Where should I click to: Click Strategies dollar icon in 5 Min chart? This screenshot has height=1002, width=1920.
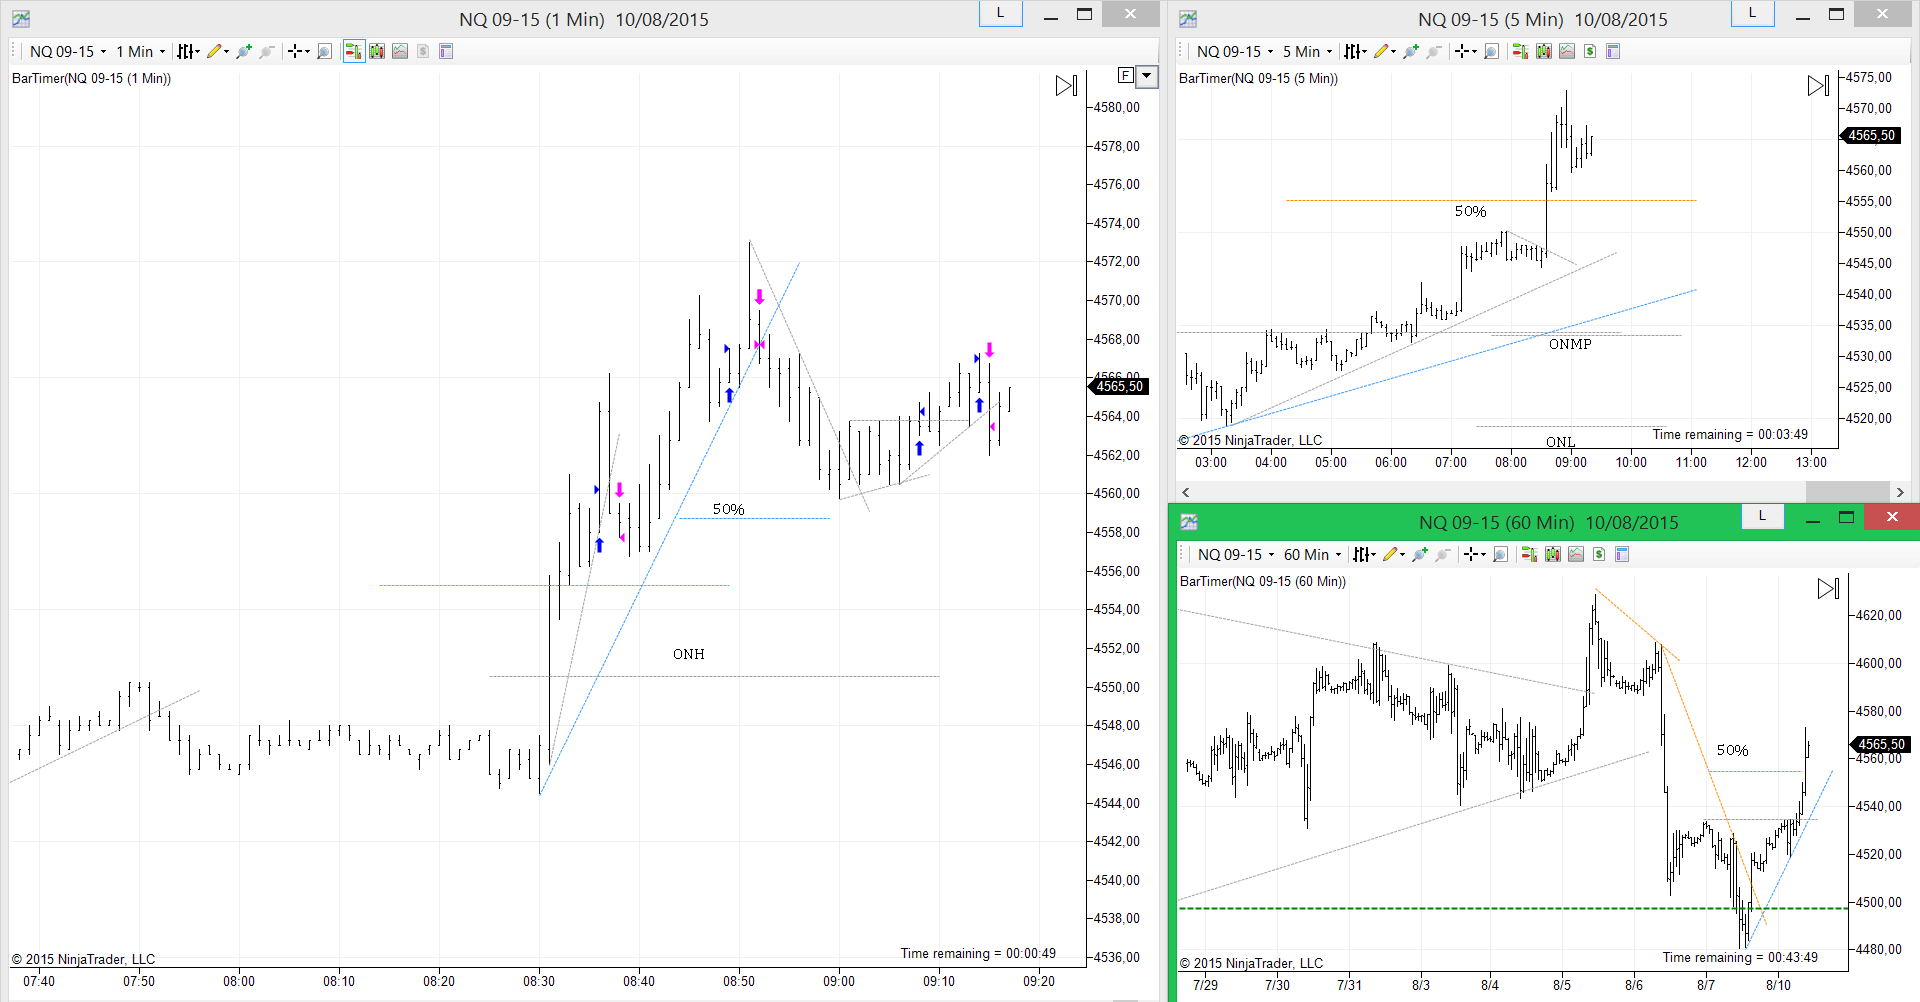pos(1590,51)
